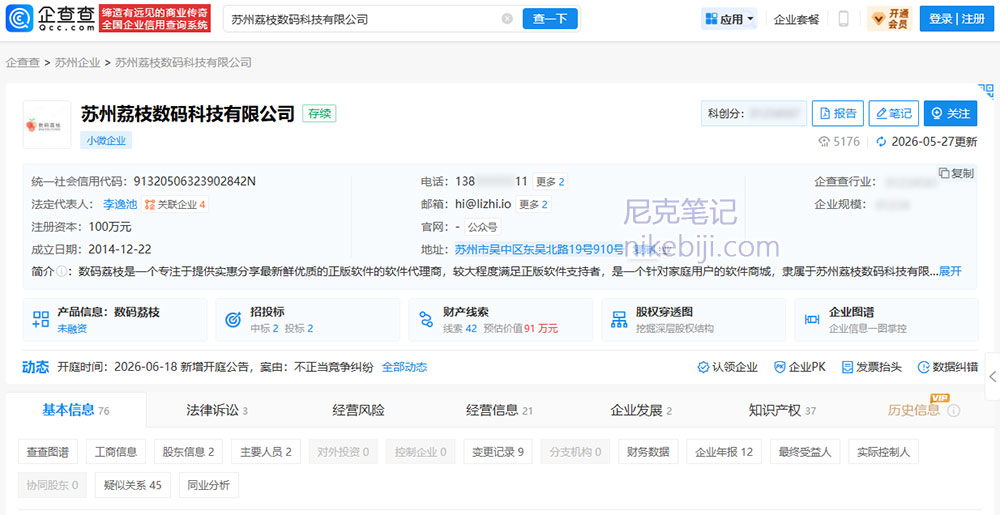1000x515 pixels.
Task: Switch to the 基本信息 tab
Action: [x=76, y=410]
